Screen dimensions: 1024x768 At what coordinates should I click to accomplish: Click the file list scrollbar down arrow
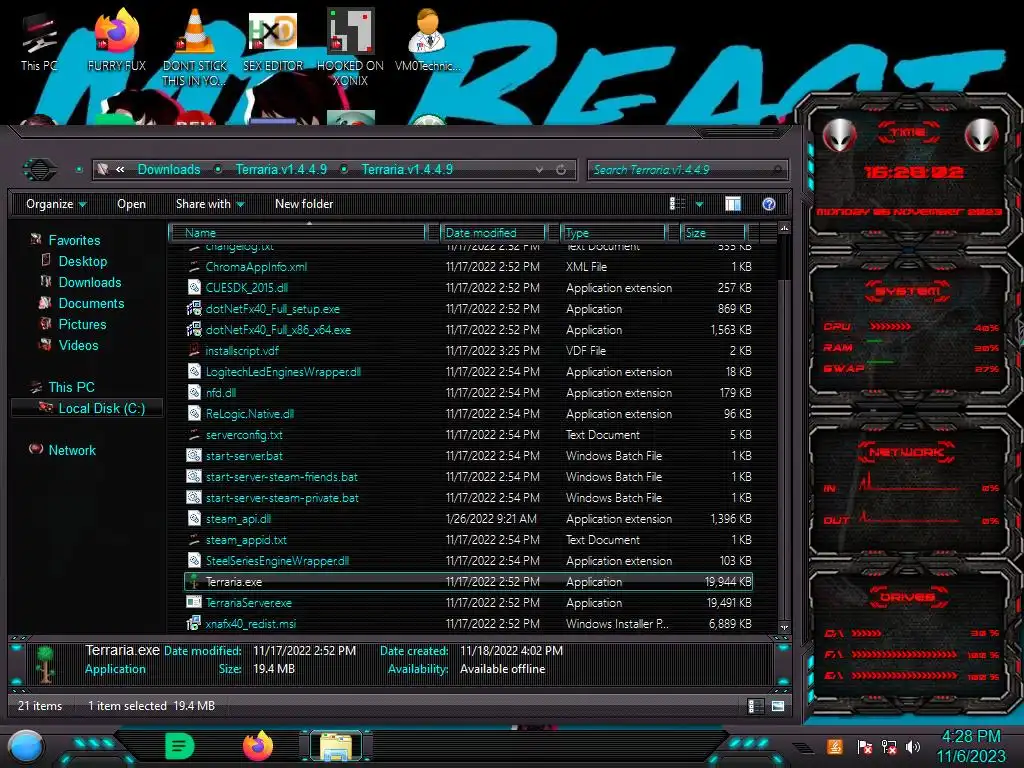(784, 627)
